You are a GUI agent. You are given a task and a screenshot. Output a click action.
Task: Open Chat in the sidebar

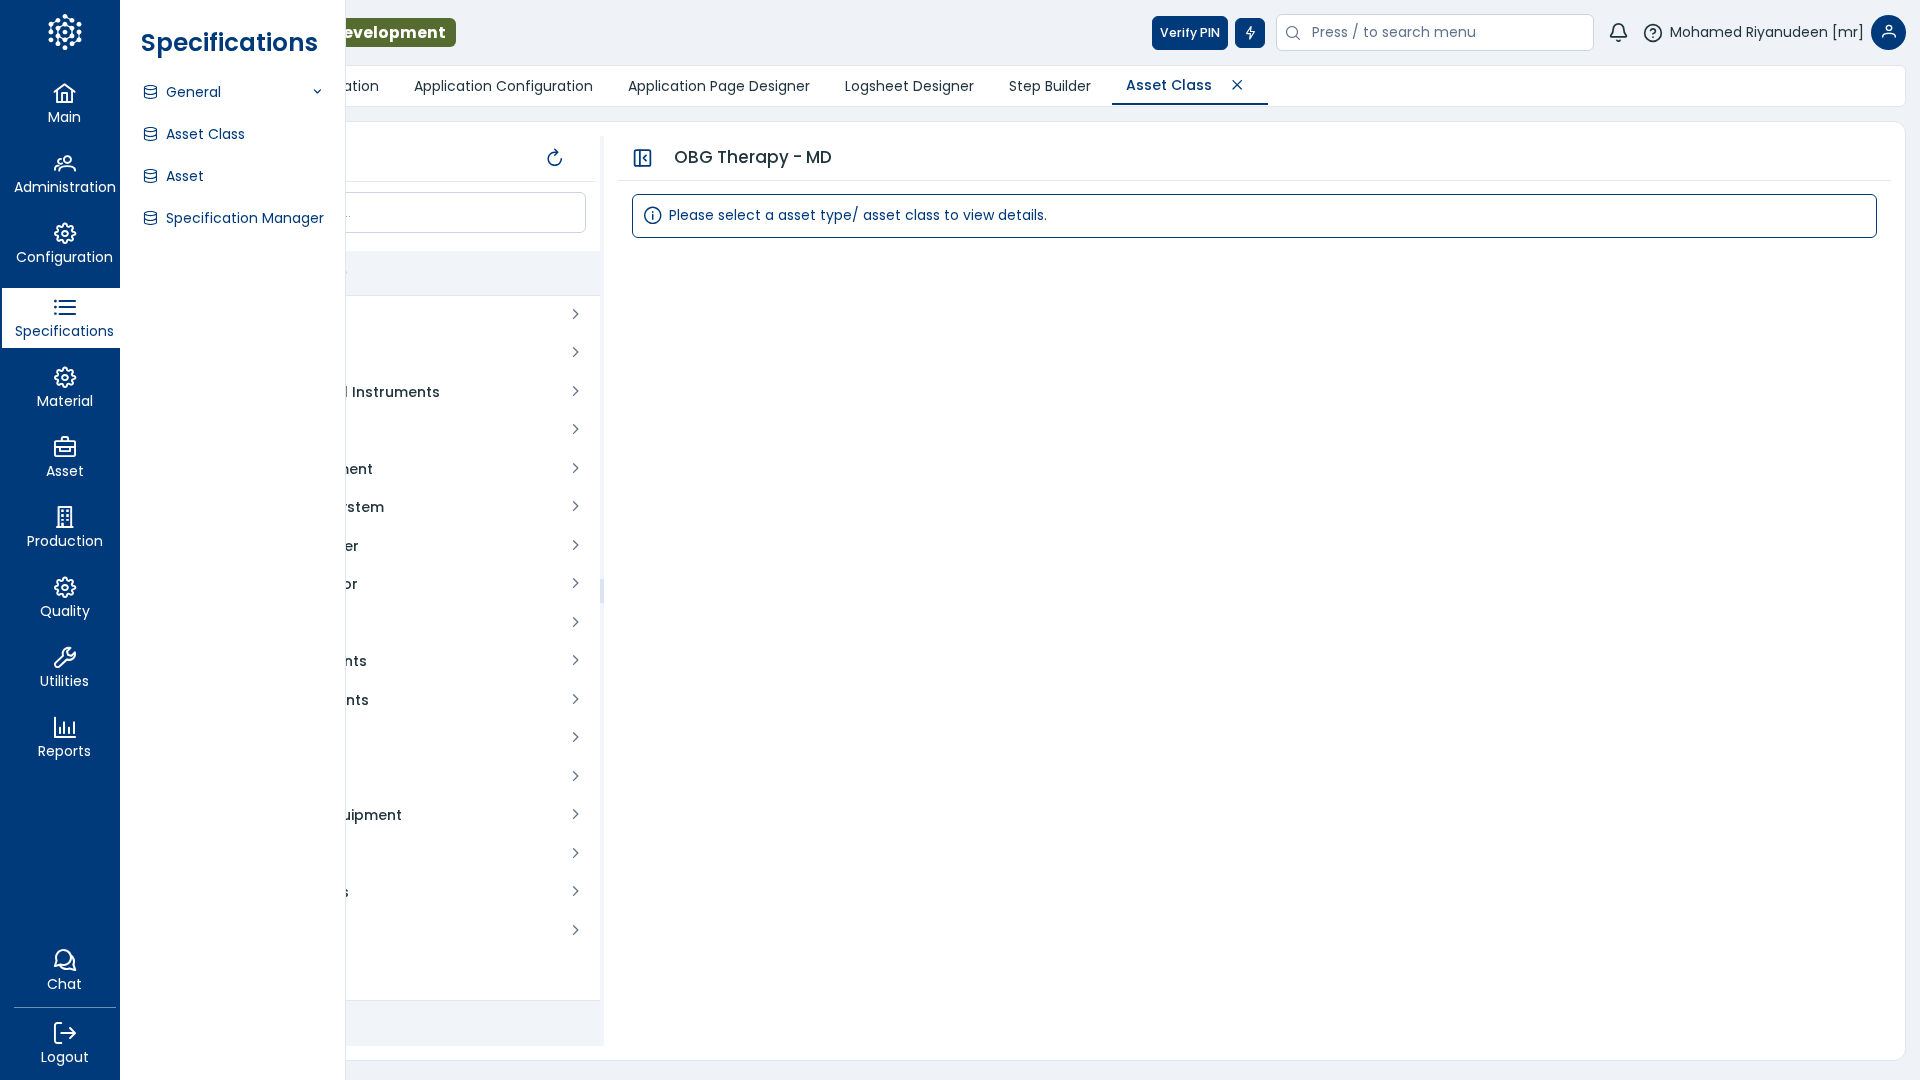64,970
